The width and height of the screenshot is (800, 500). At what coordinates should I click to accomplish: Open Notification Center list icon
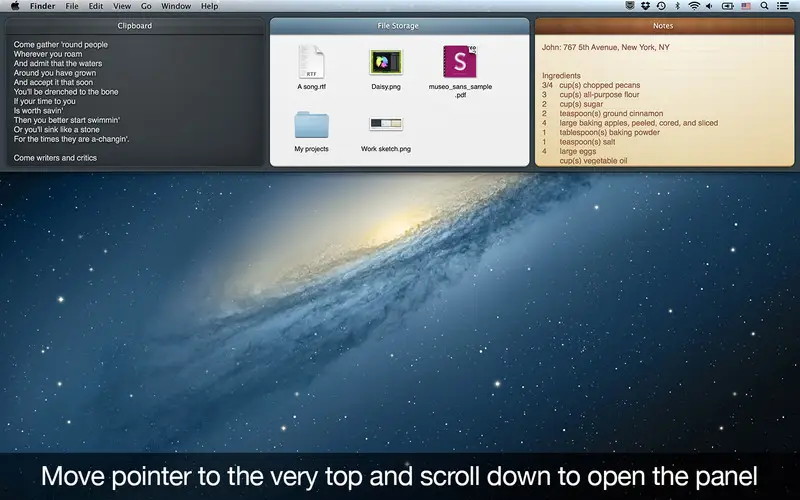(783, 6)
